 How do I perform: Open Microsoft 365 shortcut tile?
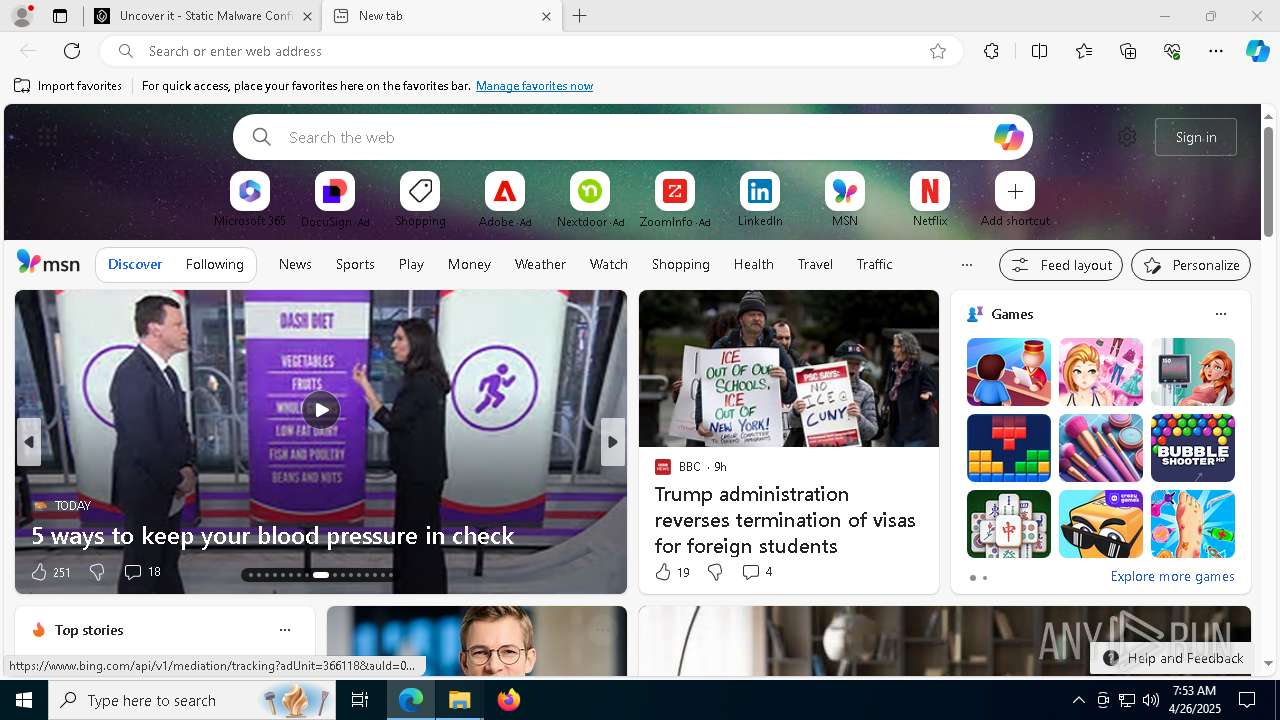click(250, 191)
